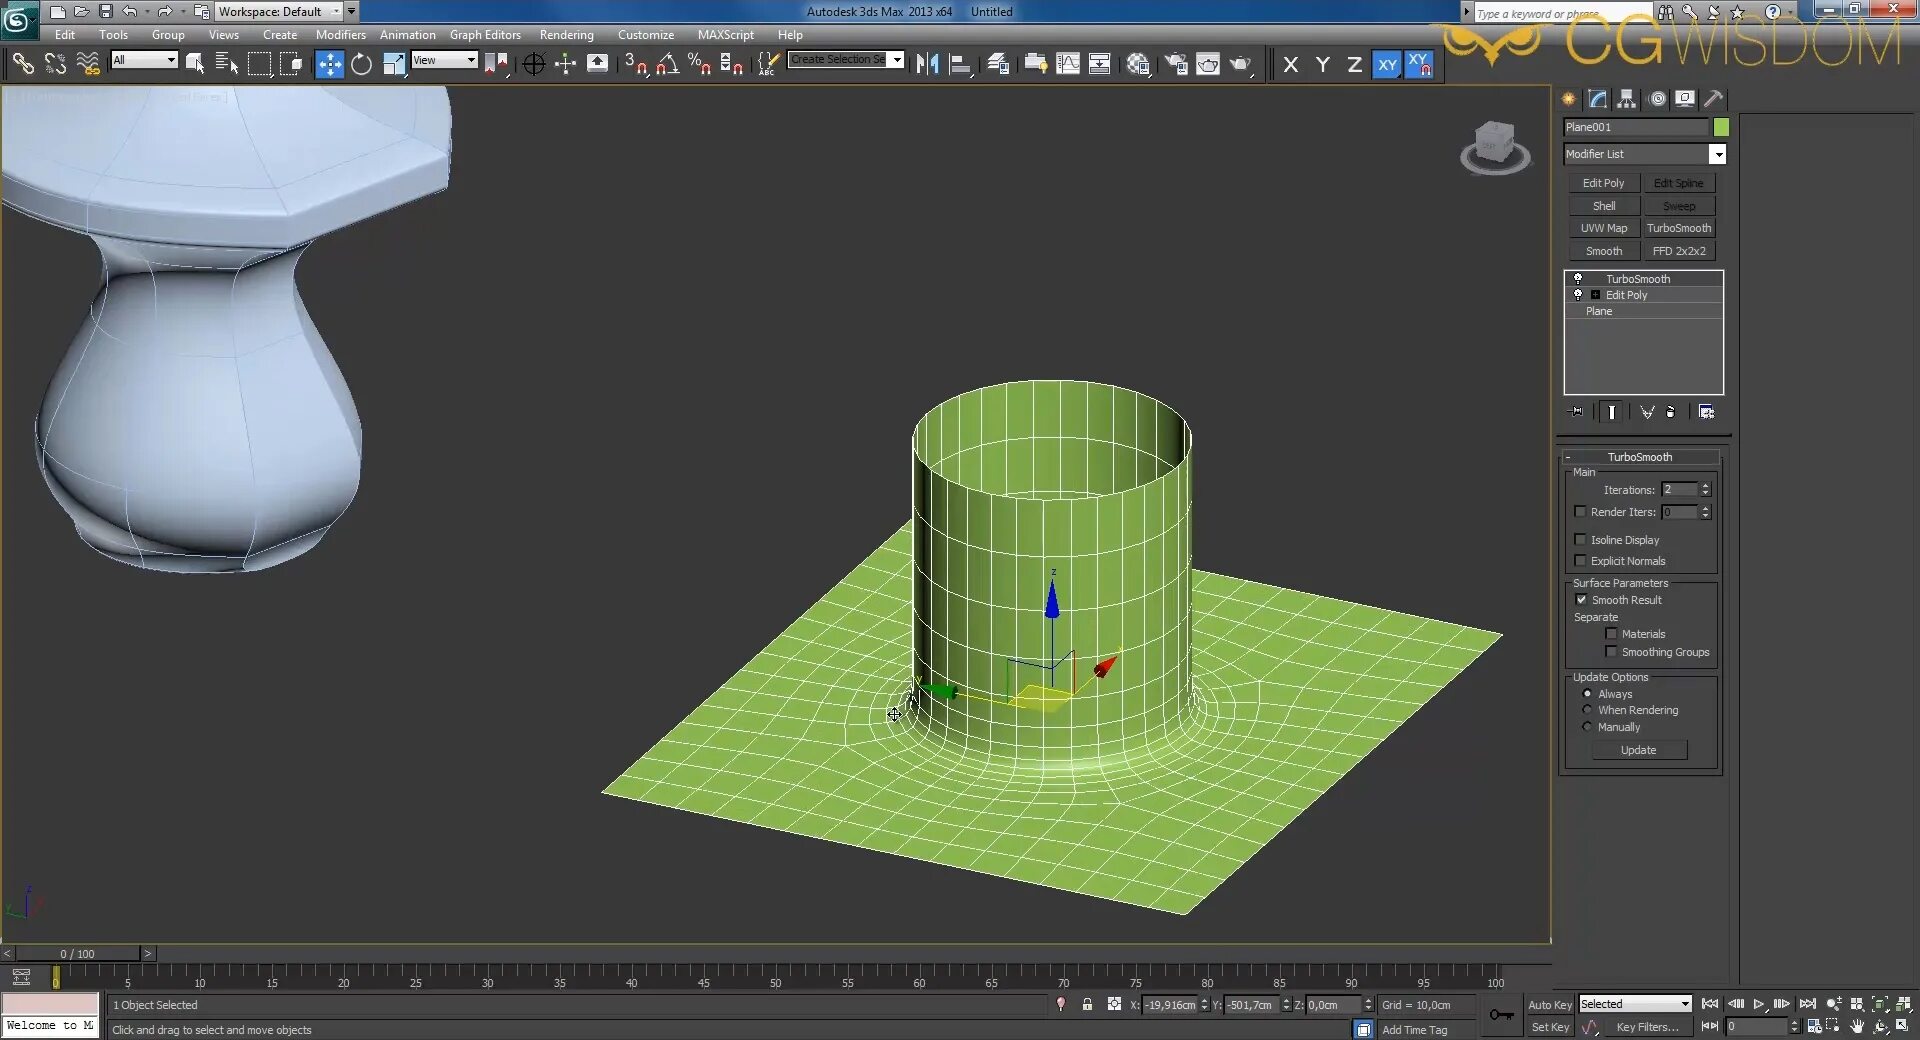This screenshot has width=1920, height=1040.
Task: Click the Undo arrow in title bar
Action: (129, 12)
